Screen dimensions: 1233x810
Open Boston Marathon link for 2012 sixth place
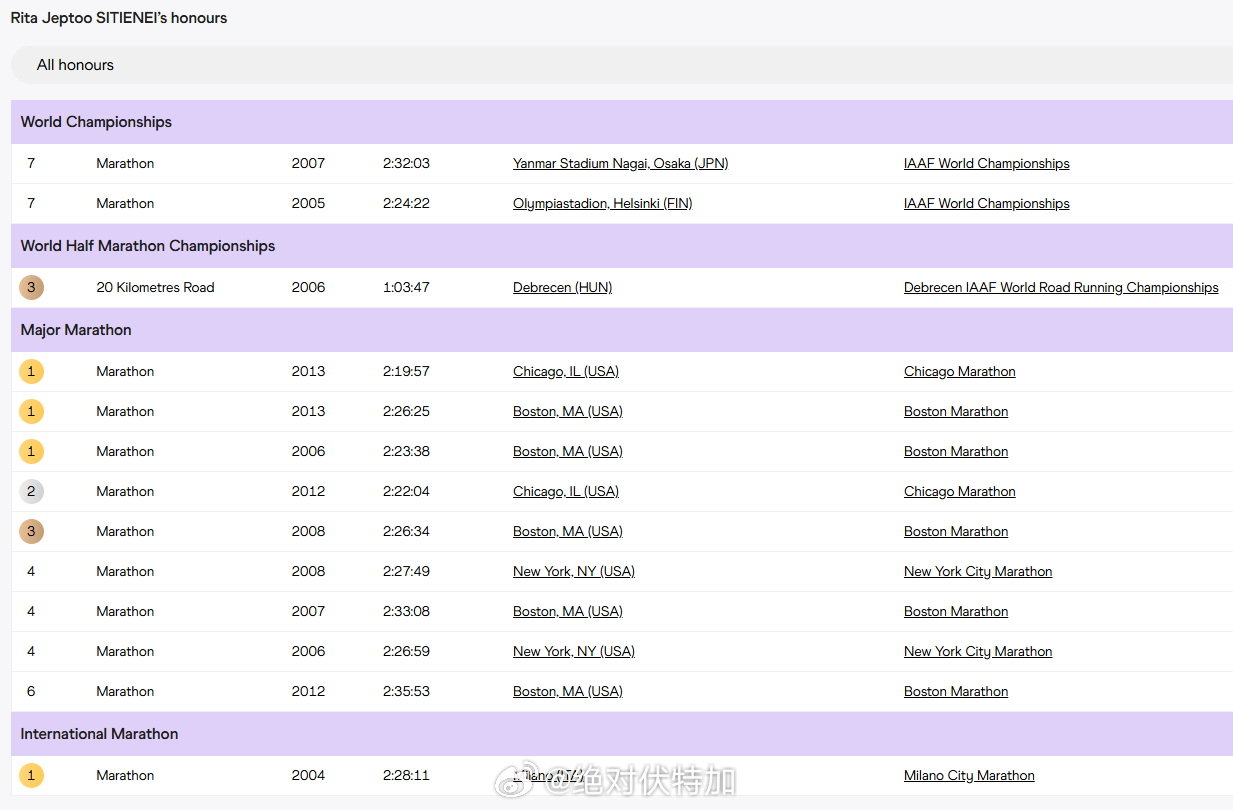[x=955, y=692]
